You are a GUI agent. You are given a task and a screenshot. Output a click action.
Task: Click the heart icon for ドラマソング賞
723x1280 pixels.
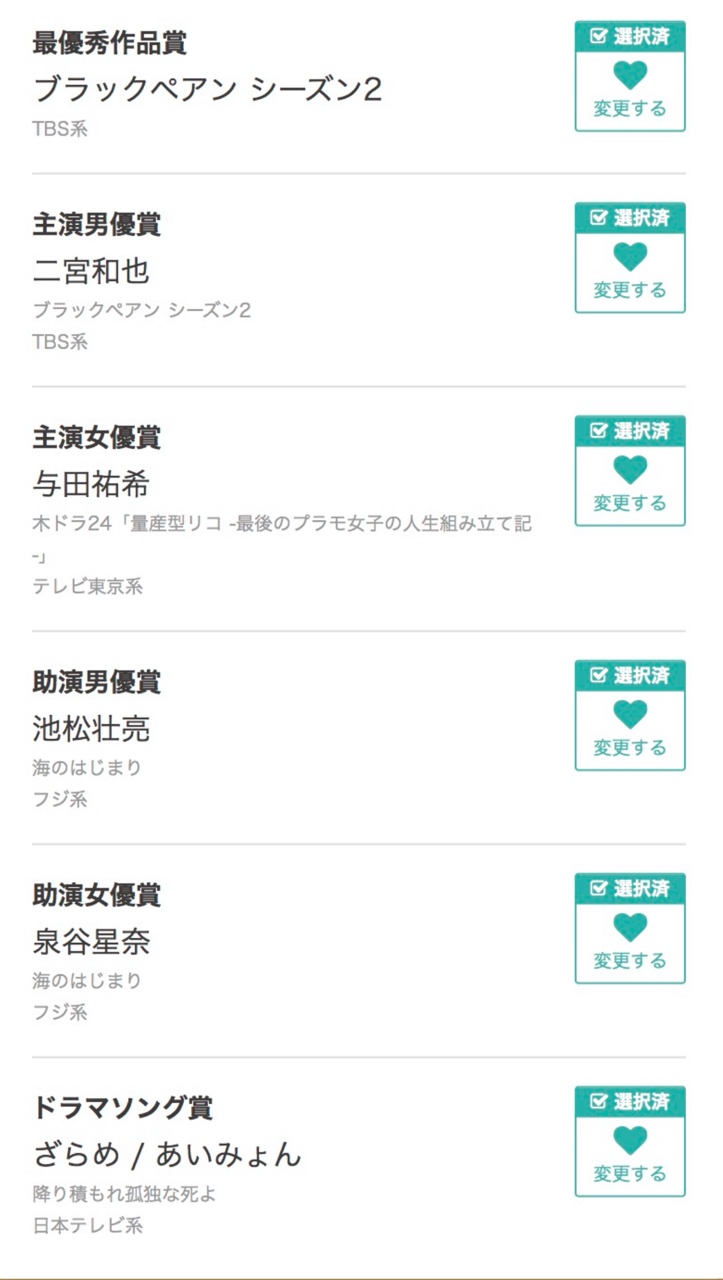pyautogui.click(x=630, y=1140)
